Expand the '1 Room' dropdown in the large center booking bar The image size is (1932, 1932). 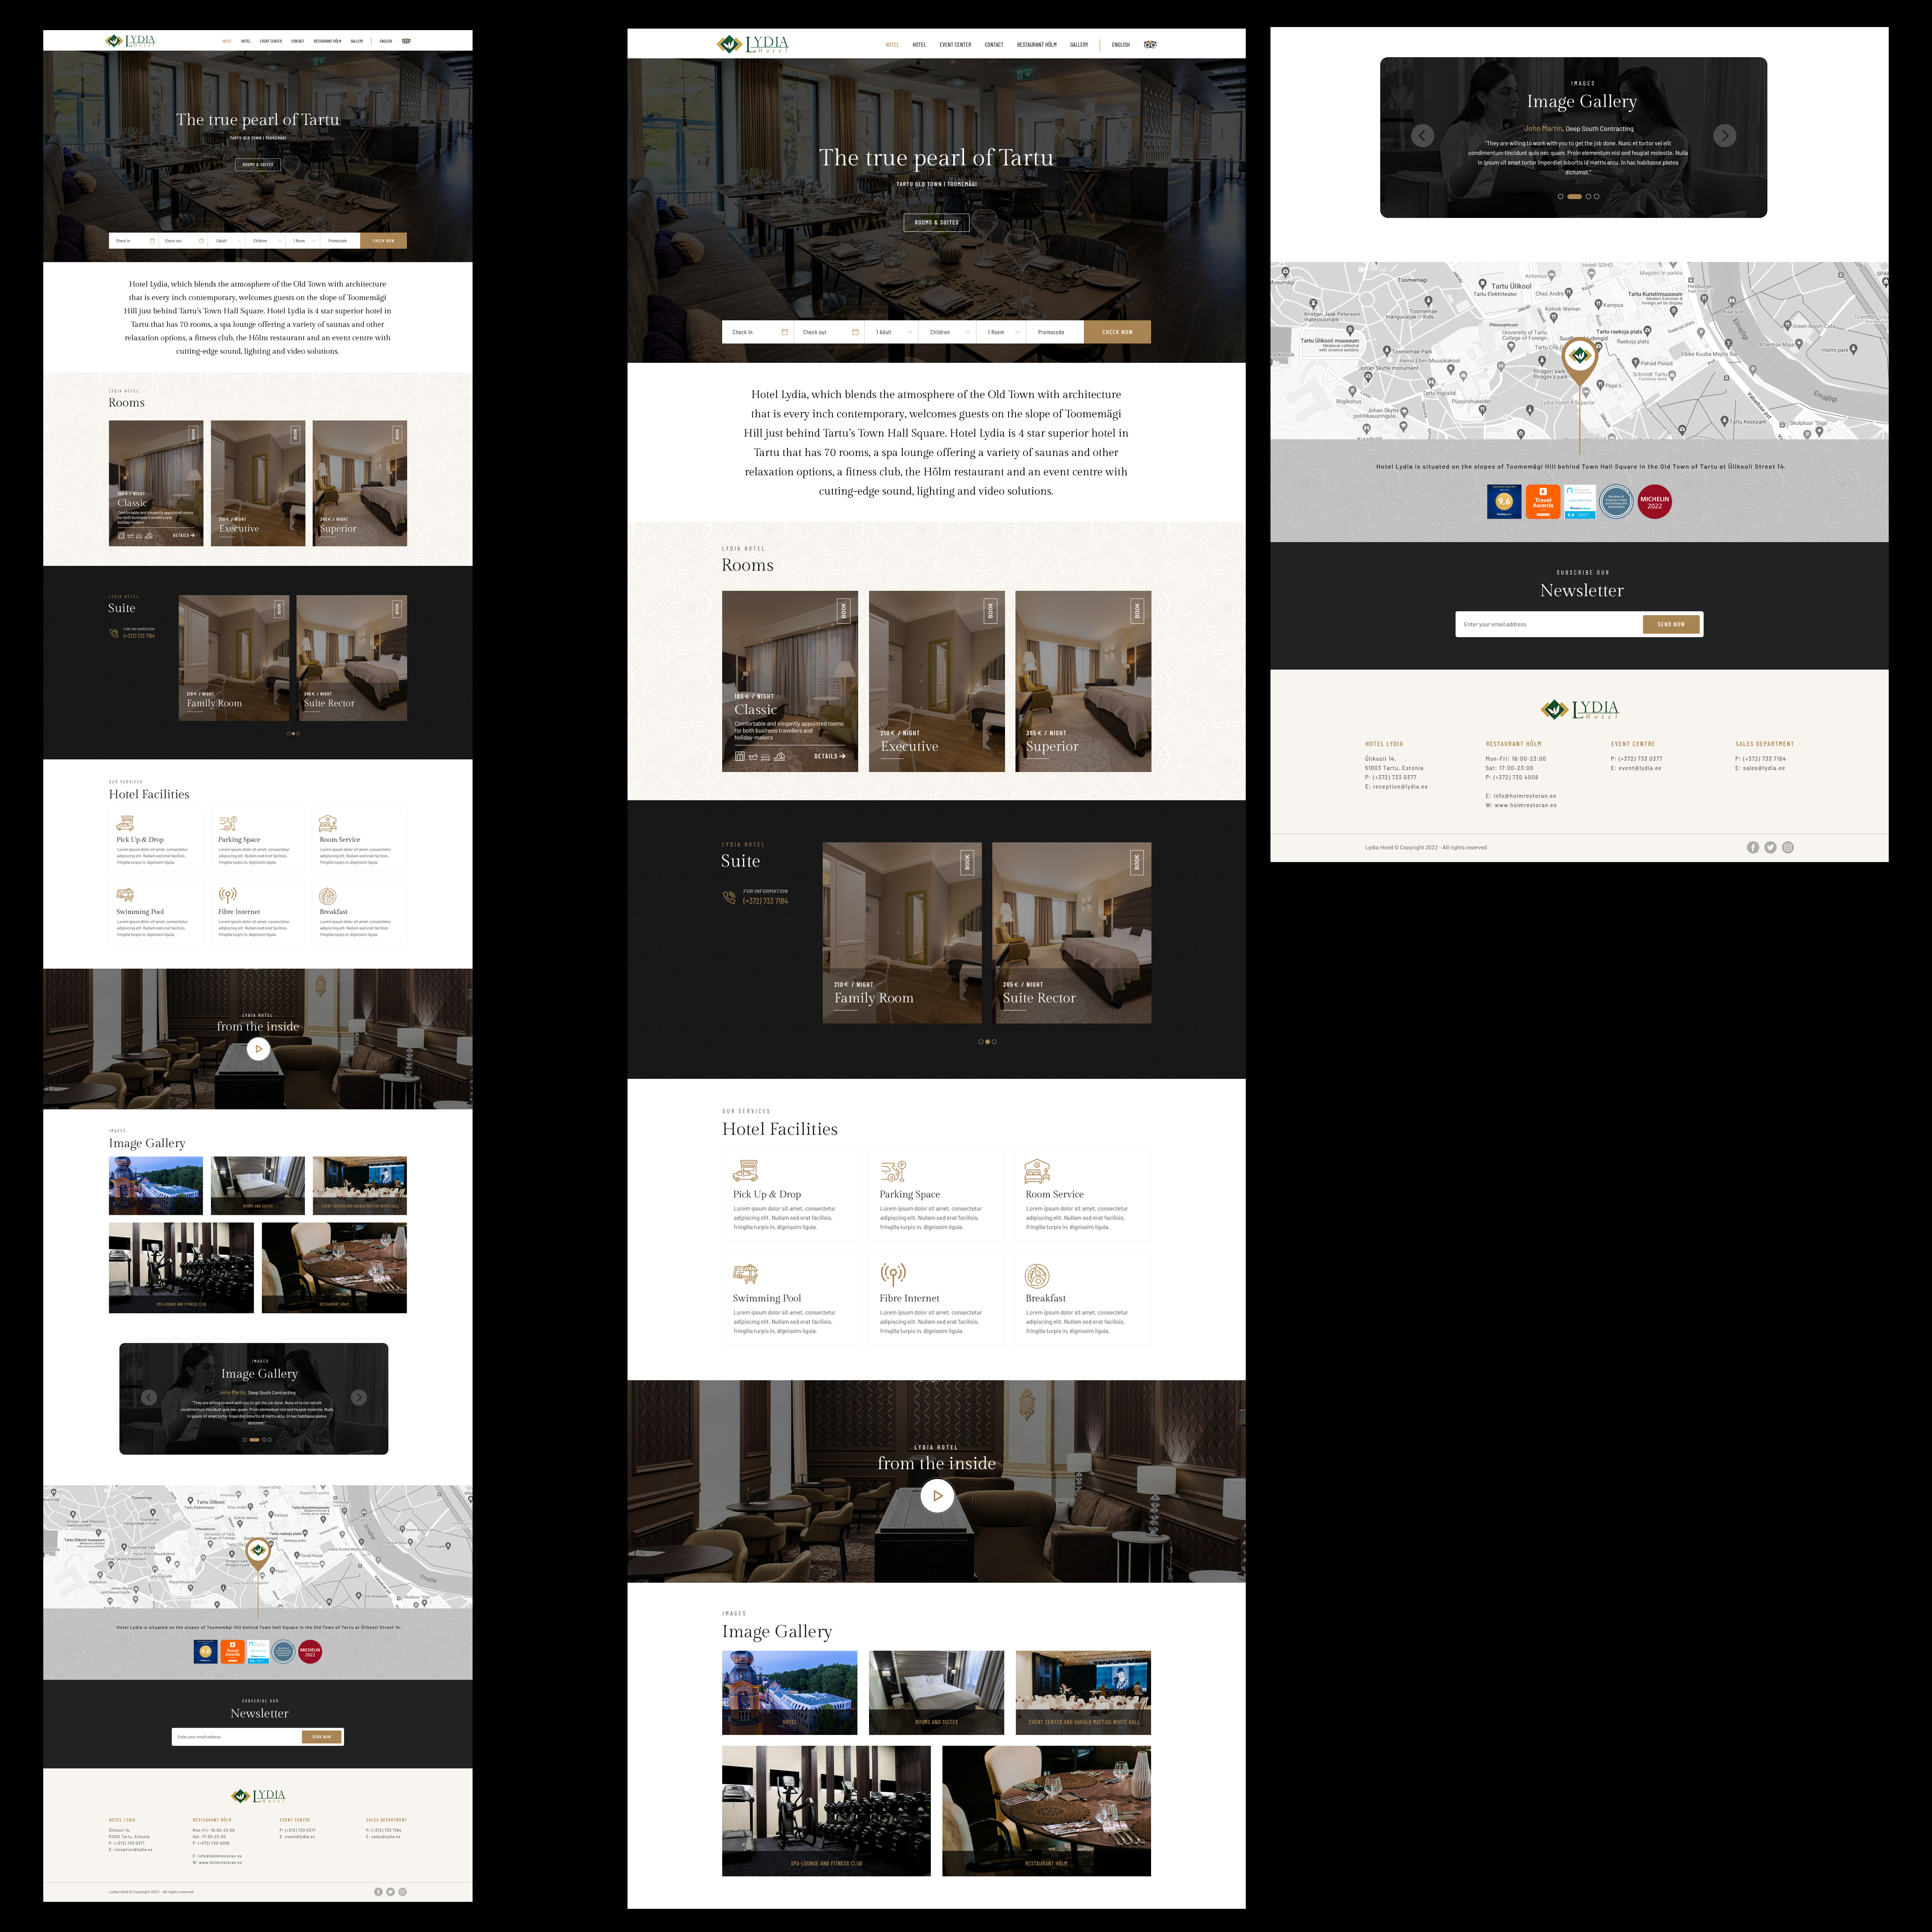click(1003, 332)
